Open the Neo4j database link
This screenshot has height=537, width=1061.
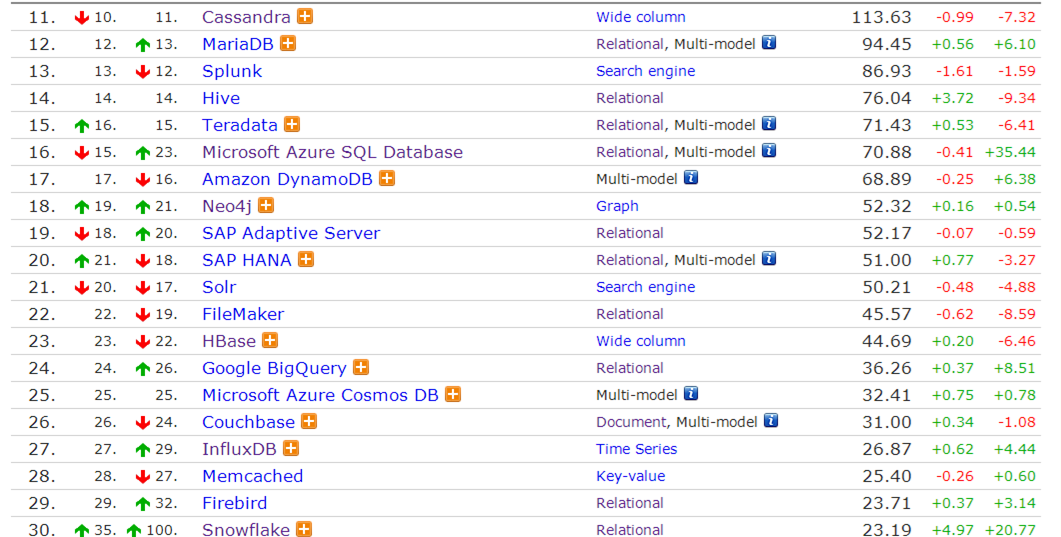pyautogui.click(x=227, y=206)
